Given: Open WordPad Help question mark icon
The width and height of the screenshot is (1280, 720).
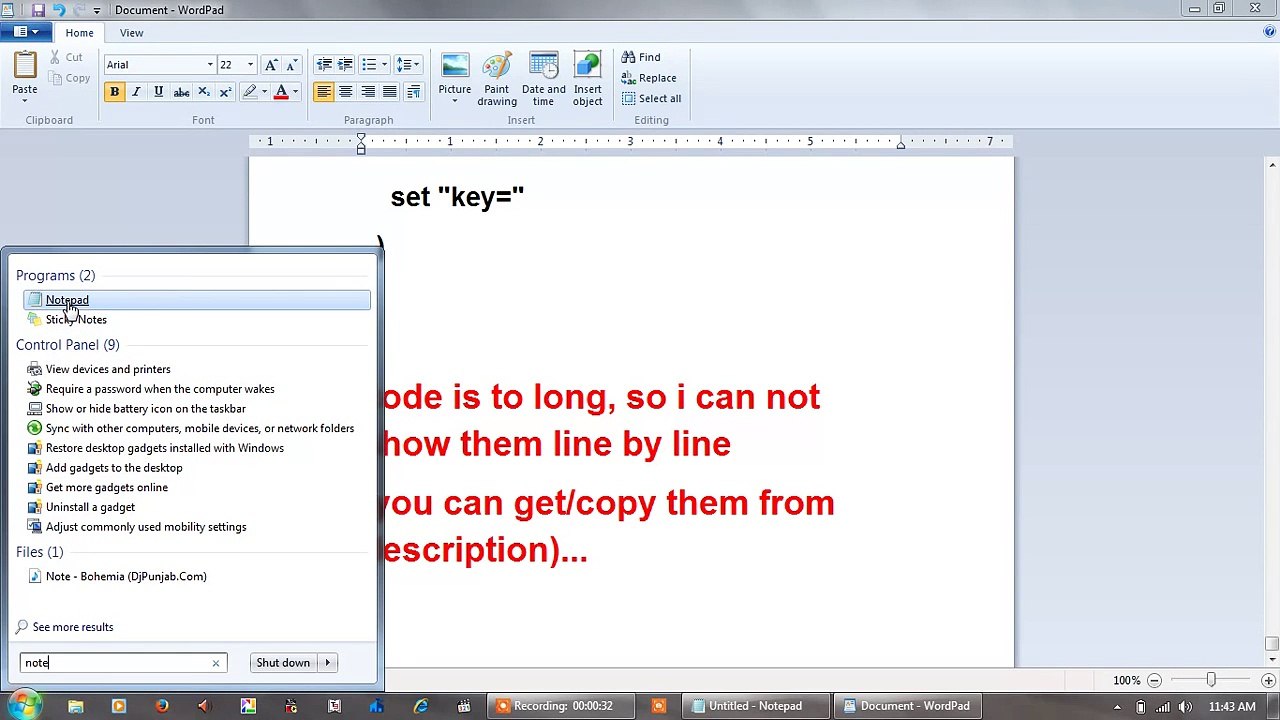Looking at the screenshot, I should point(1269,32).
